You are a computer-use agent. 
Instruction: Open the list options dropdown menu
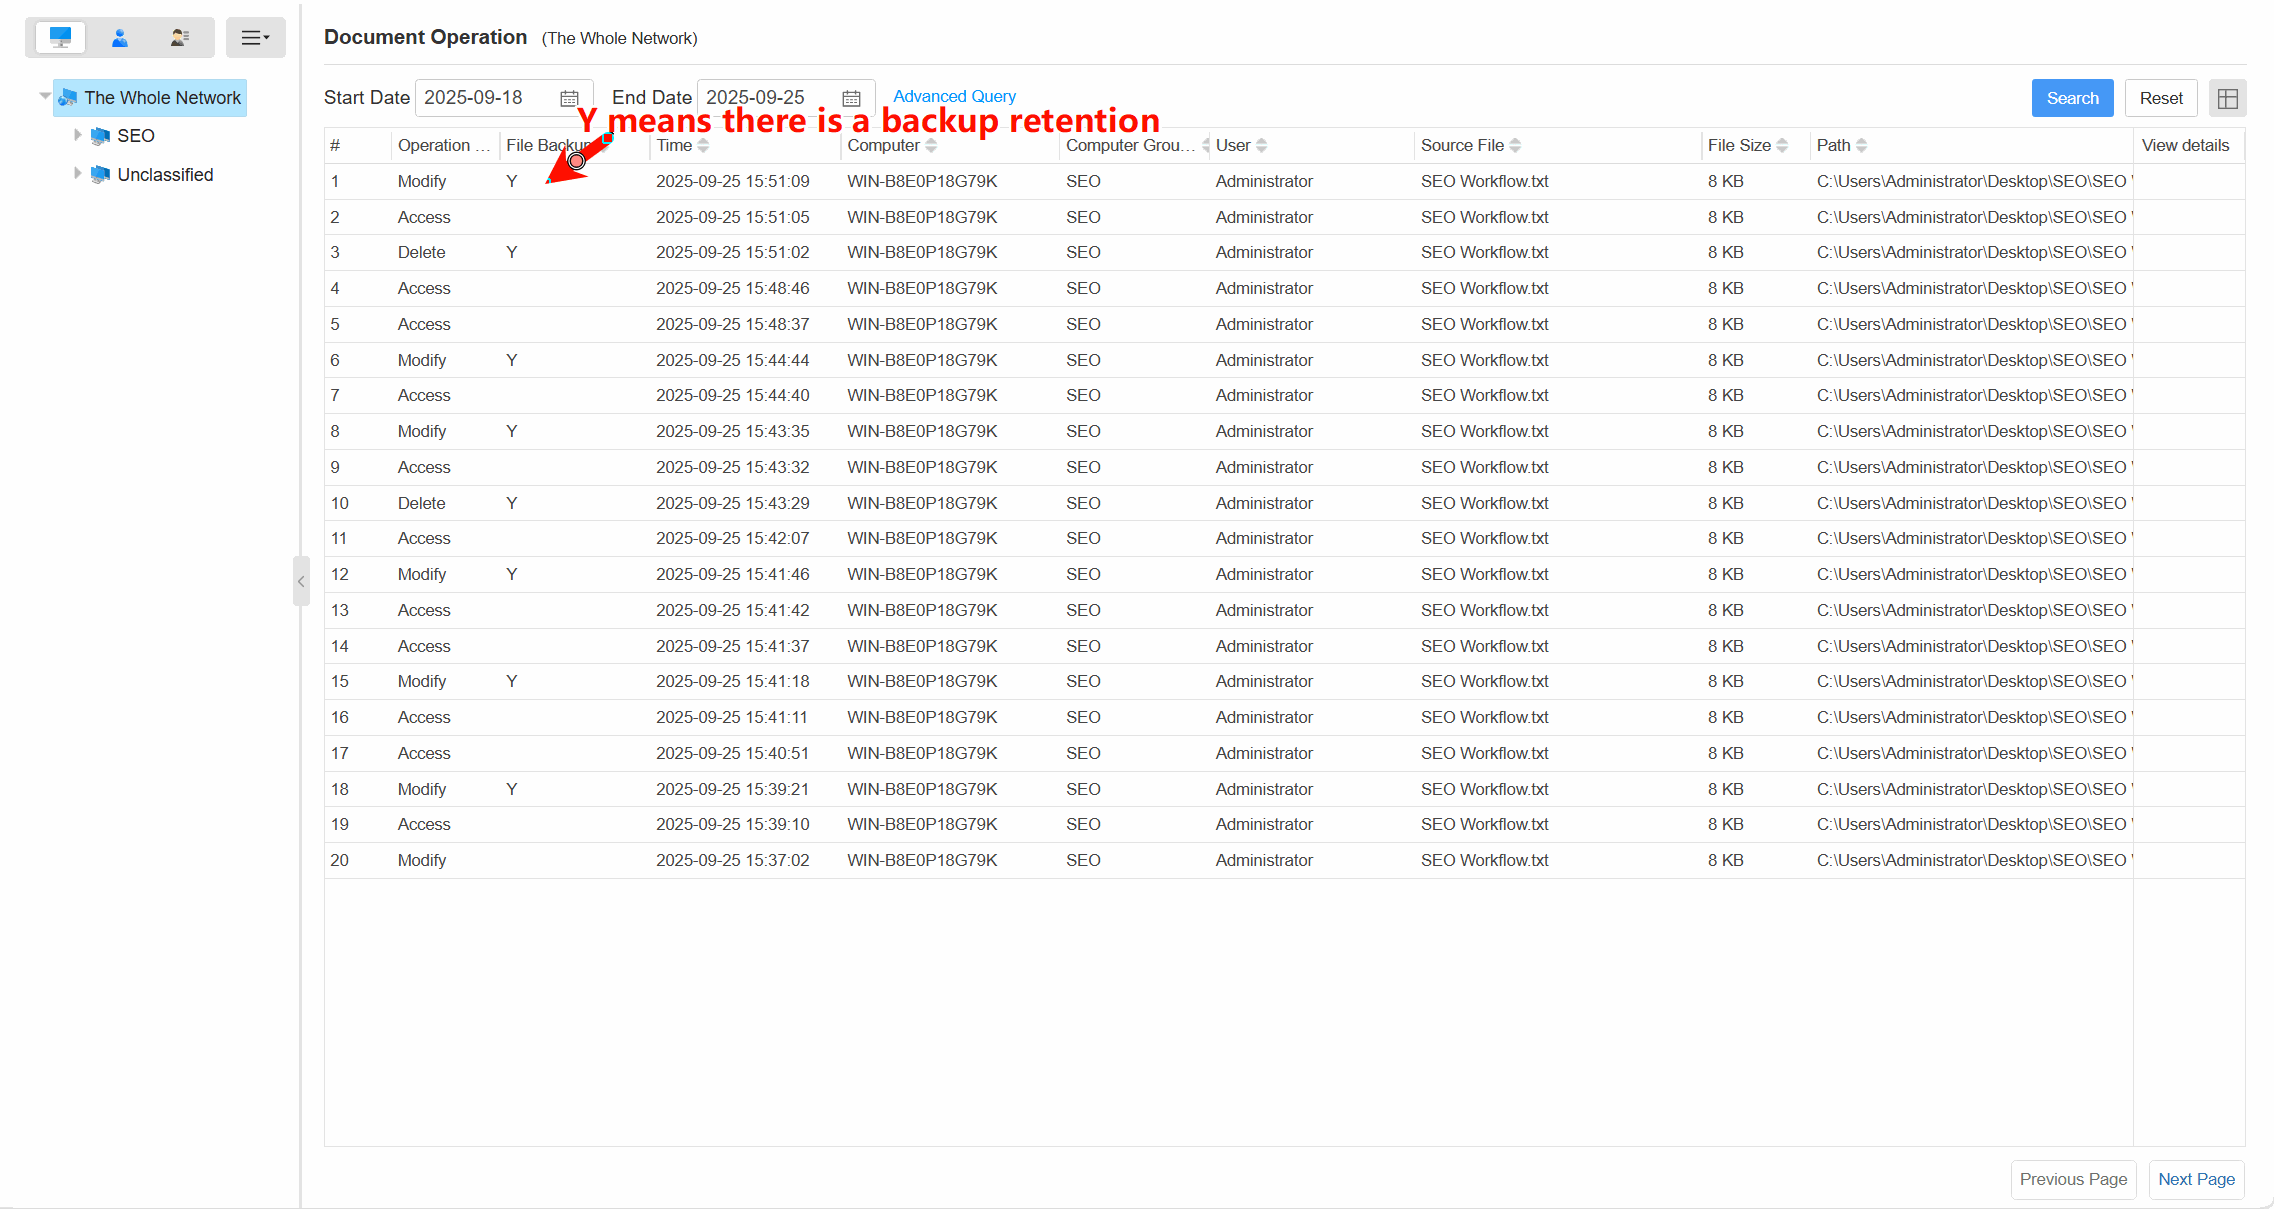pos(256,37)
